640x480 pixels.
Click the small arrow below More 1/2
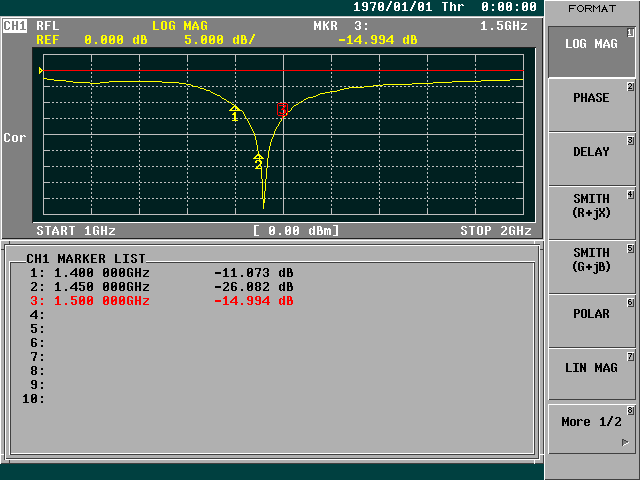[625, 442]
